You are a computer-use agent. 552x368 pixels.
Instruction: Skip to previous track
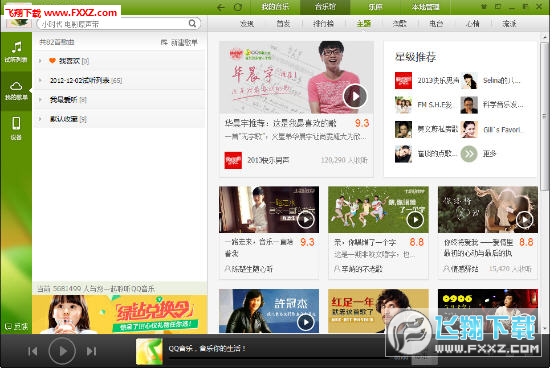click(33, 351)
